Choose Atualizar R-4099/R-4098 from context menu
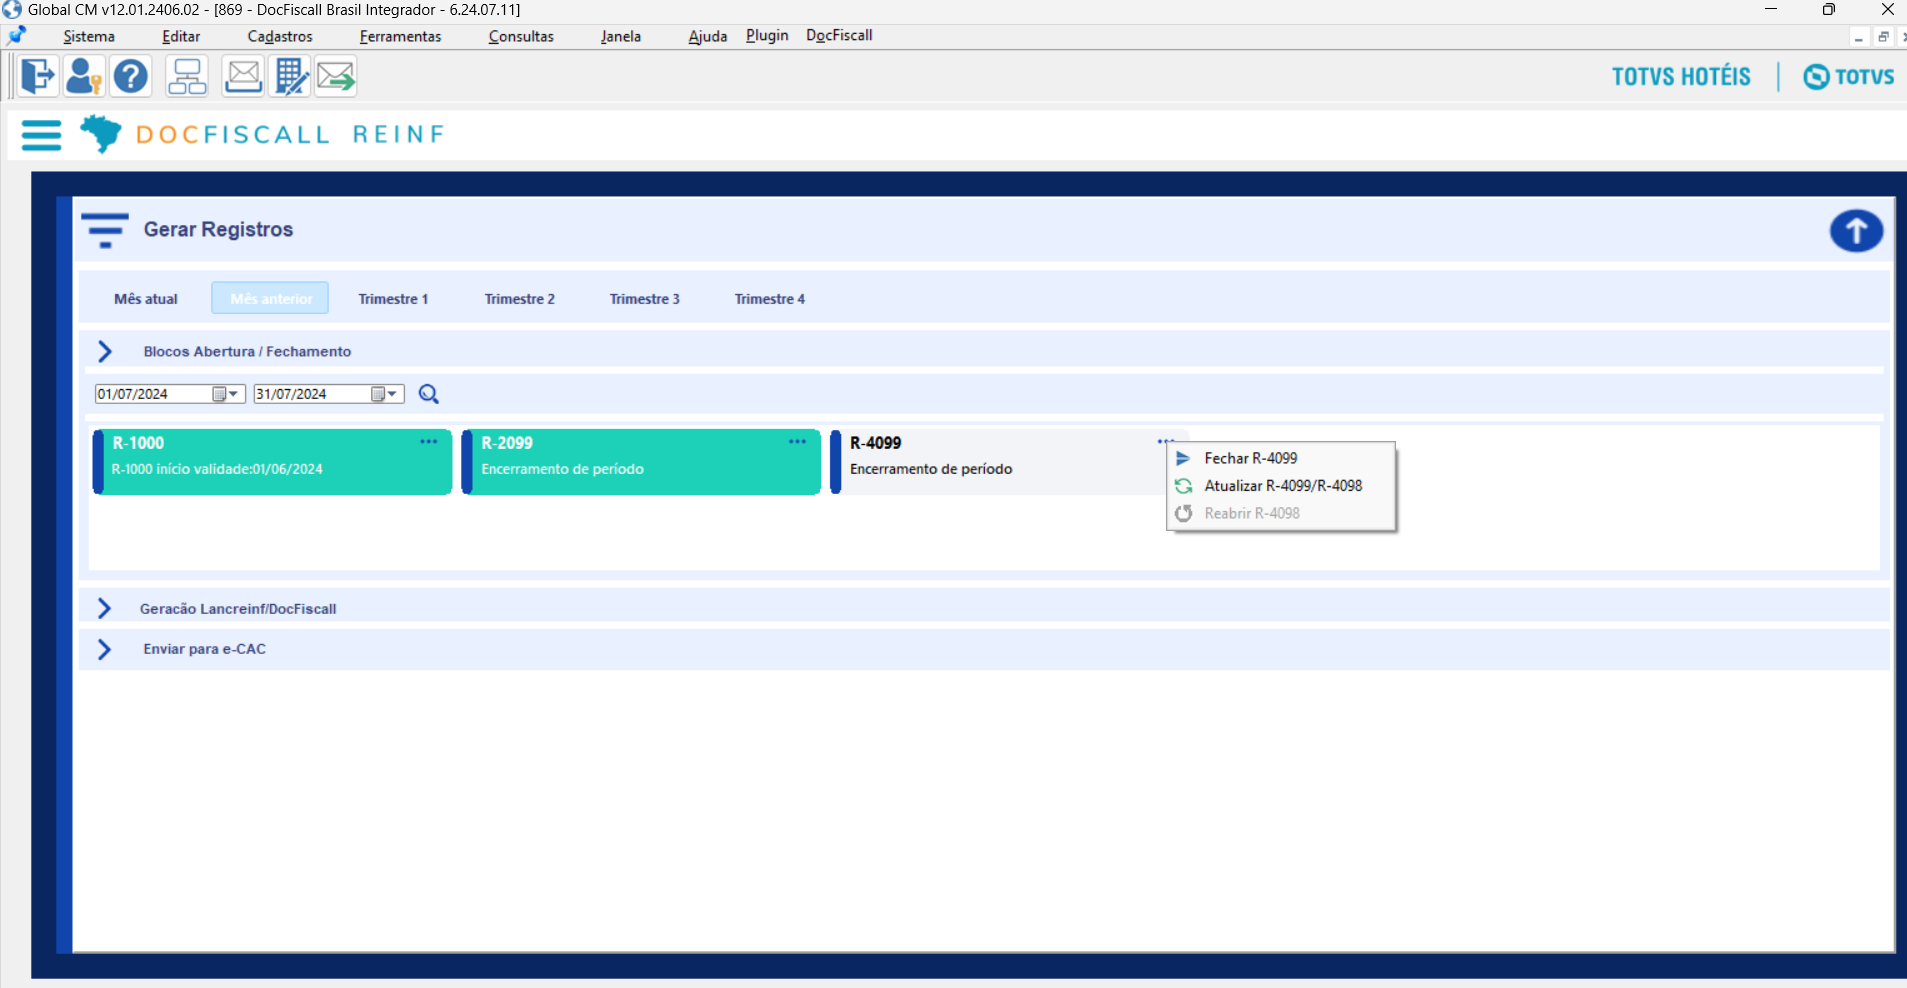The width and height of the screenshot is (1907, 988). (1281, 486)
